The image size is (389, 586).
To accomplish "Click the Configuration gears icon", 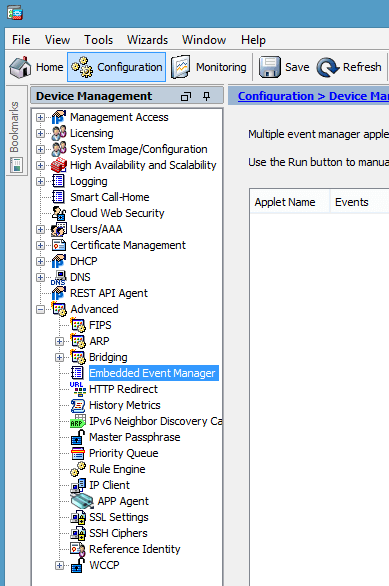I will (82, 67).
